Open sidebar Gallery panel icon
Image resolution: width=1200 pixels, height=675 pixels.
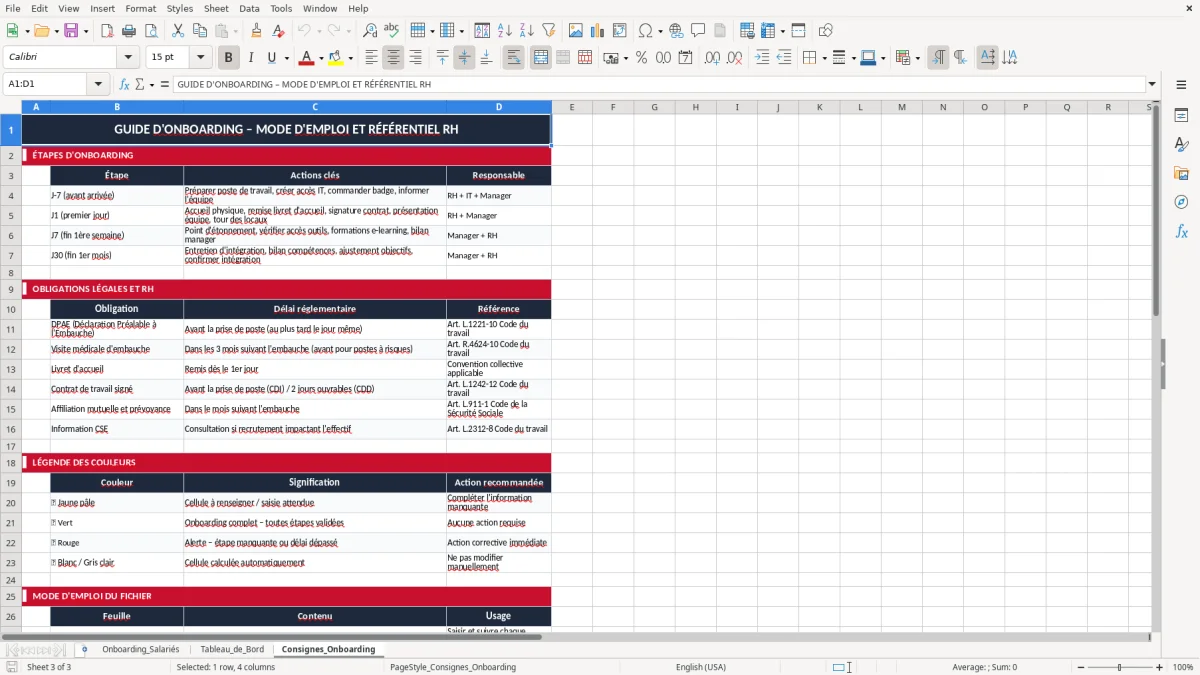coord(1181,174)
